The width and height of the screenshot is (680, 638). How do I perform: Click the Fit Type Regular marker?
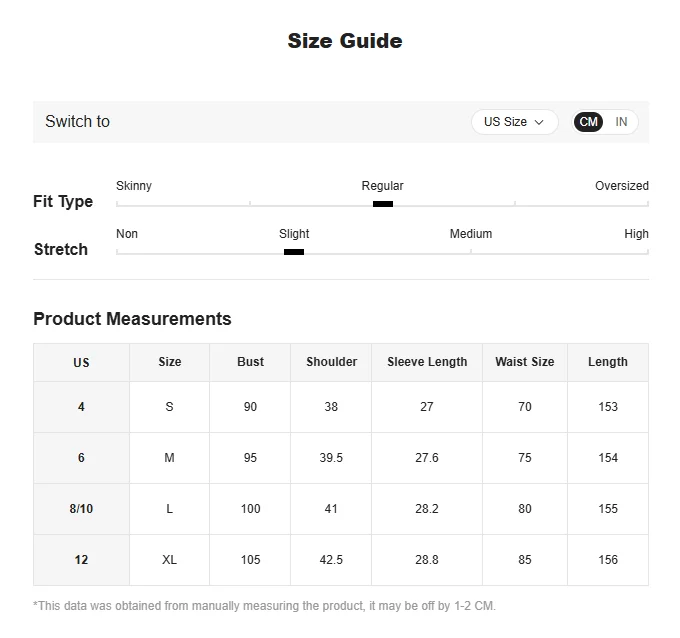tap(382, 204)
